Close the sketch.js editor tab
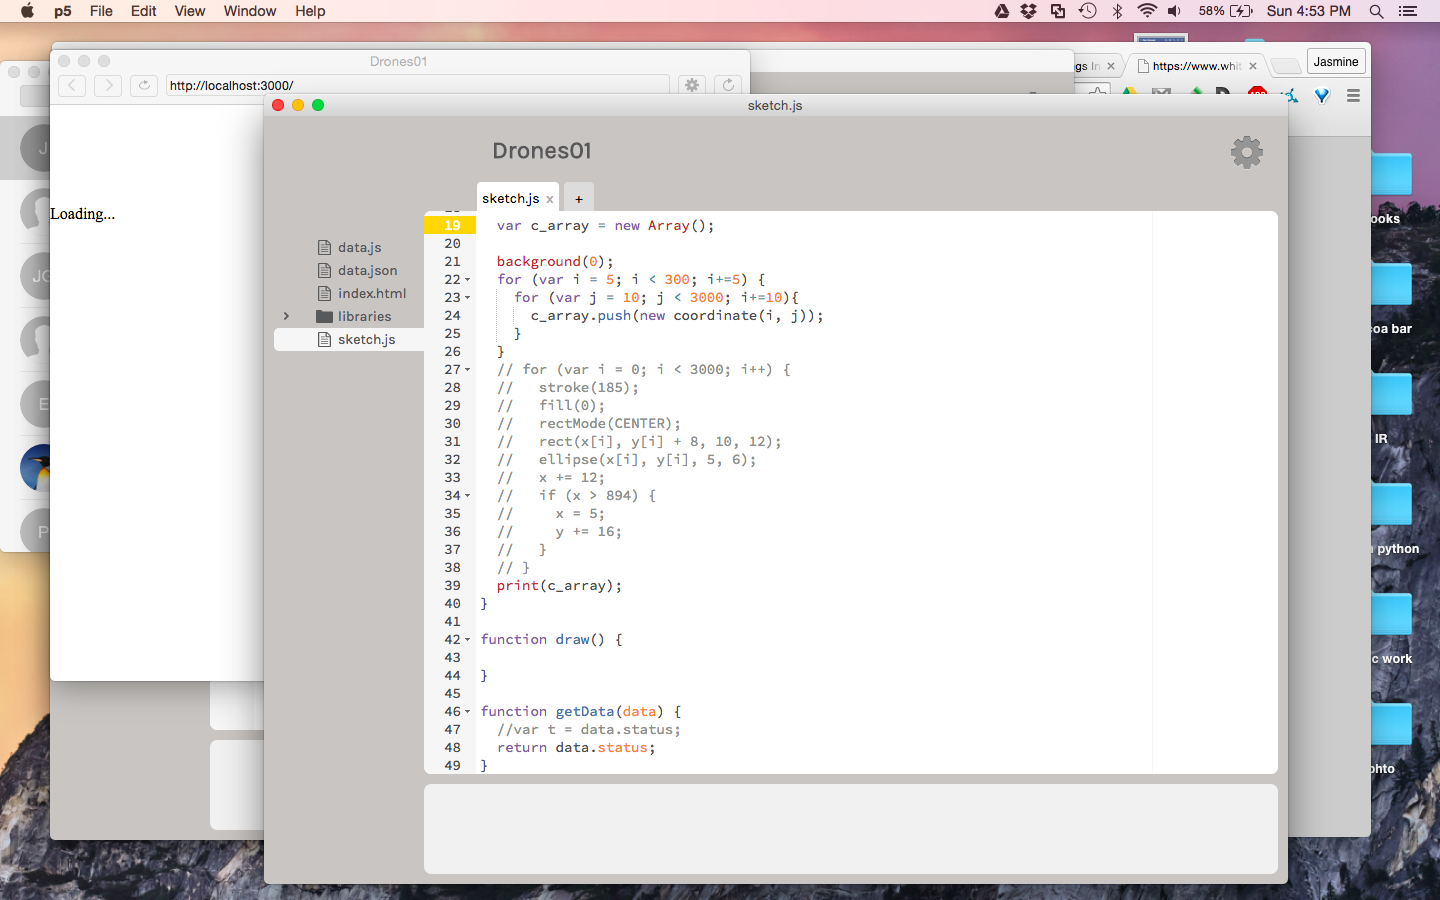The image size is (1440, 900). click(550, 199)
